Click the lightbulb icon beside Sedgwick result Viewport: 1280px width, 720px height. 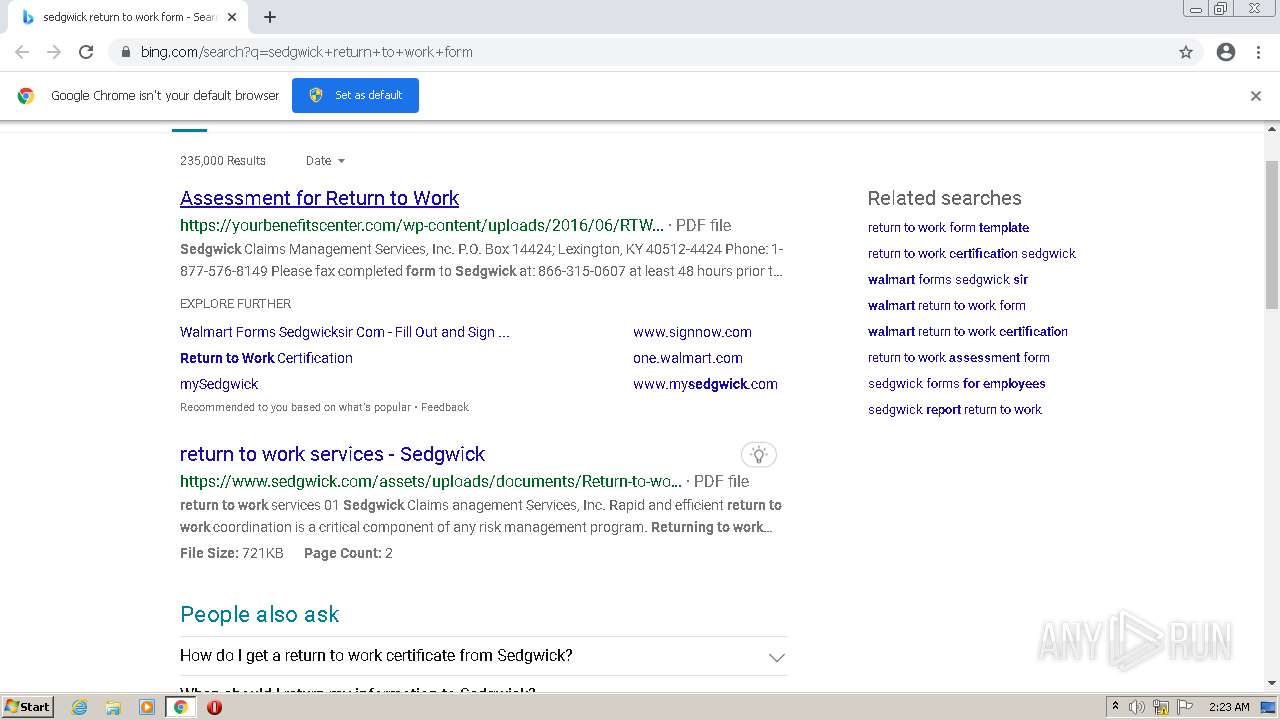point(759,455)
